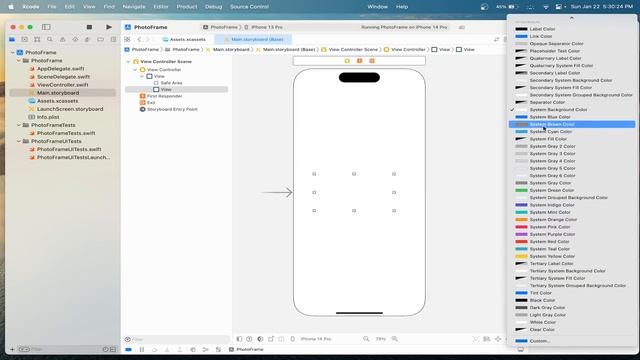Screen dimensions: 640x360
Task: Open the Find navigator magnifier icon
Action: pos(50,40)
